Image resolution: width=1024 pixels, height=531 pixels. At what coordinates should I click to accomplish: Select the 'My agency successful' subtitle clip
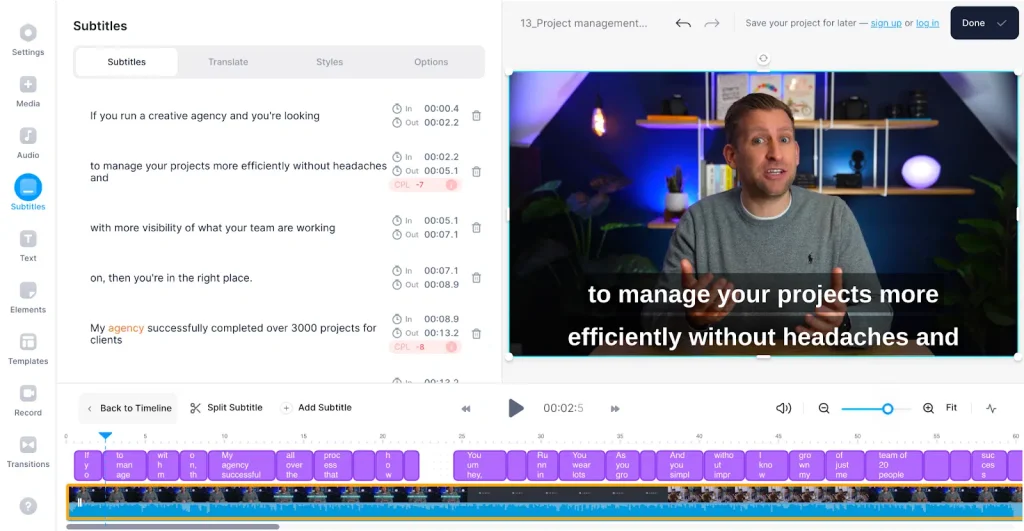click(x=241, y=466)
